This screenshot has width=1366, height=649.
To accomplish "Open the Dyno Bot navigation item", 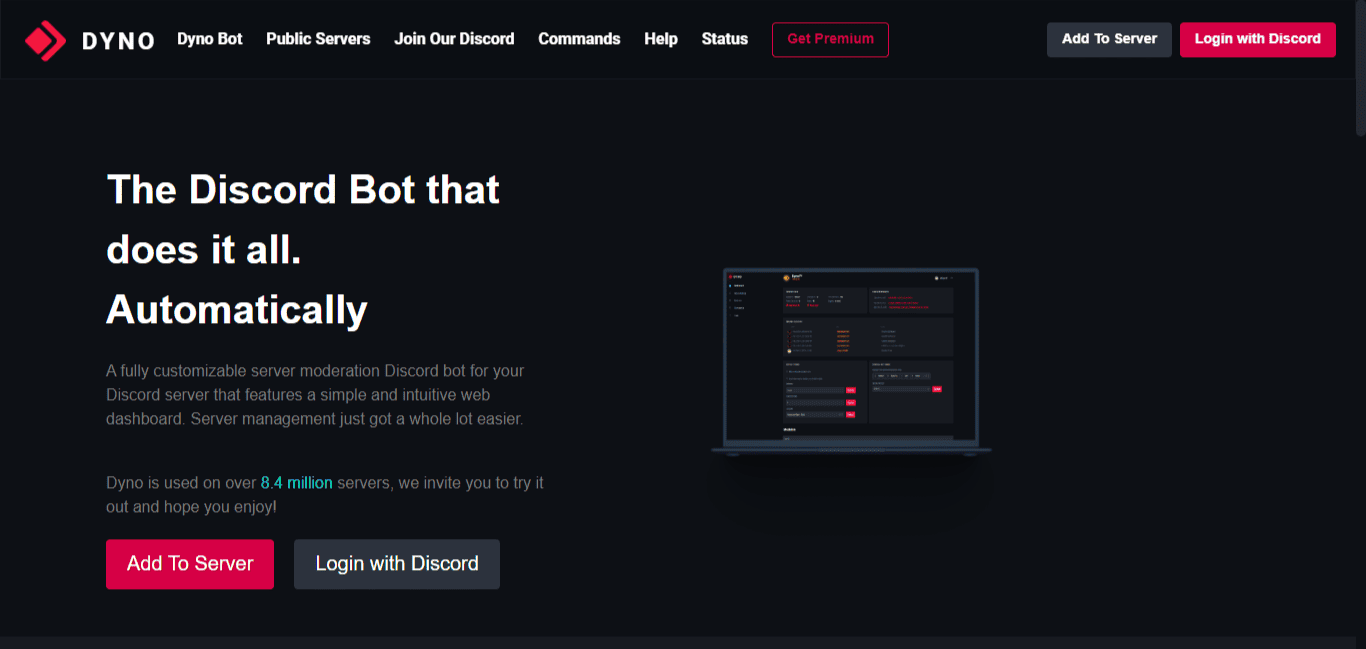I will (x=210, y=39).
